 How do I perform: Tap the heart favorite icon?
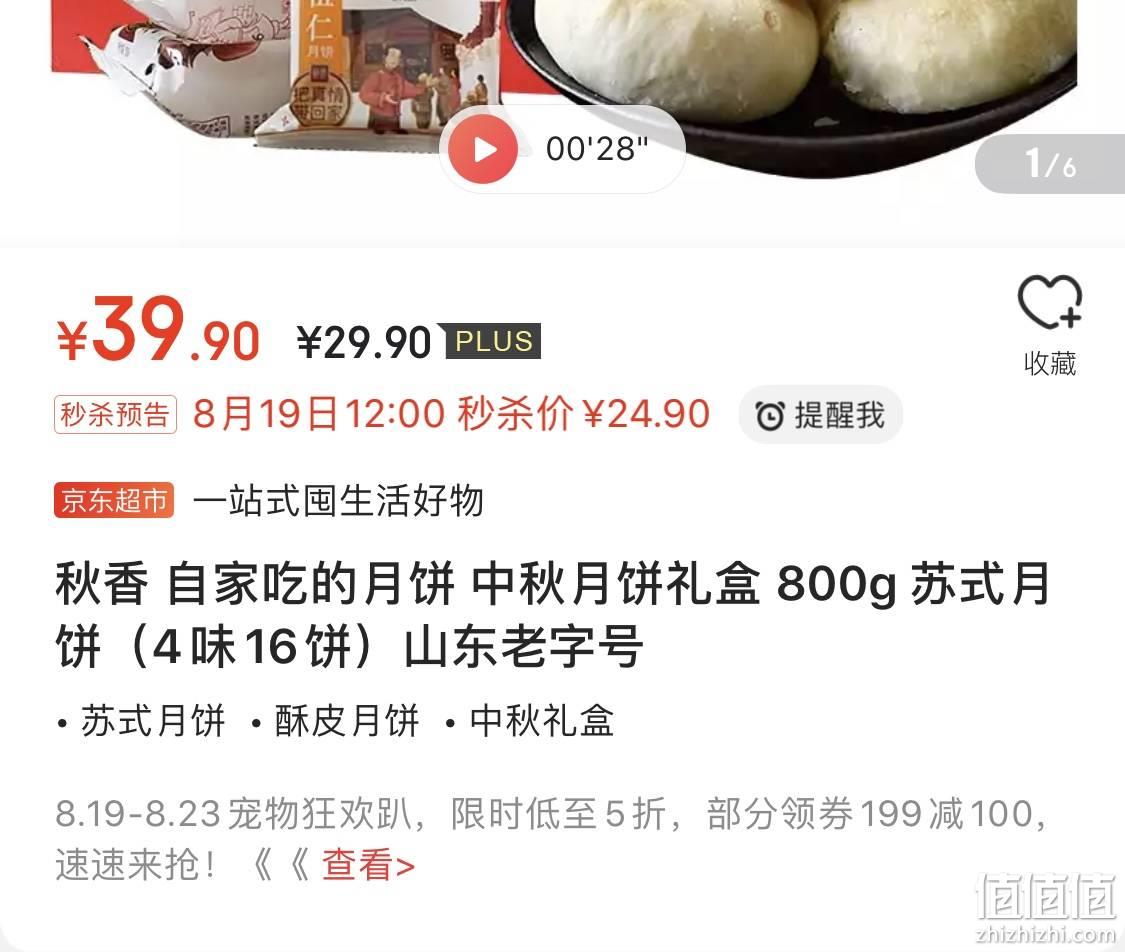pos(1050,303)
